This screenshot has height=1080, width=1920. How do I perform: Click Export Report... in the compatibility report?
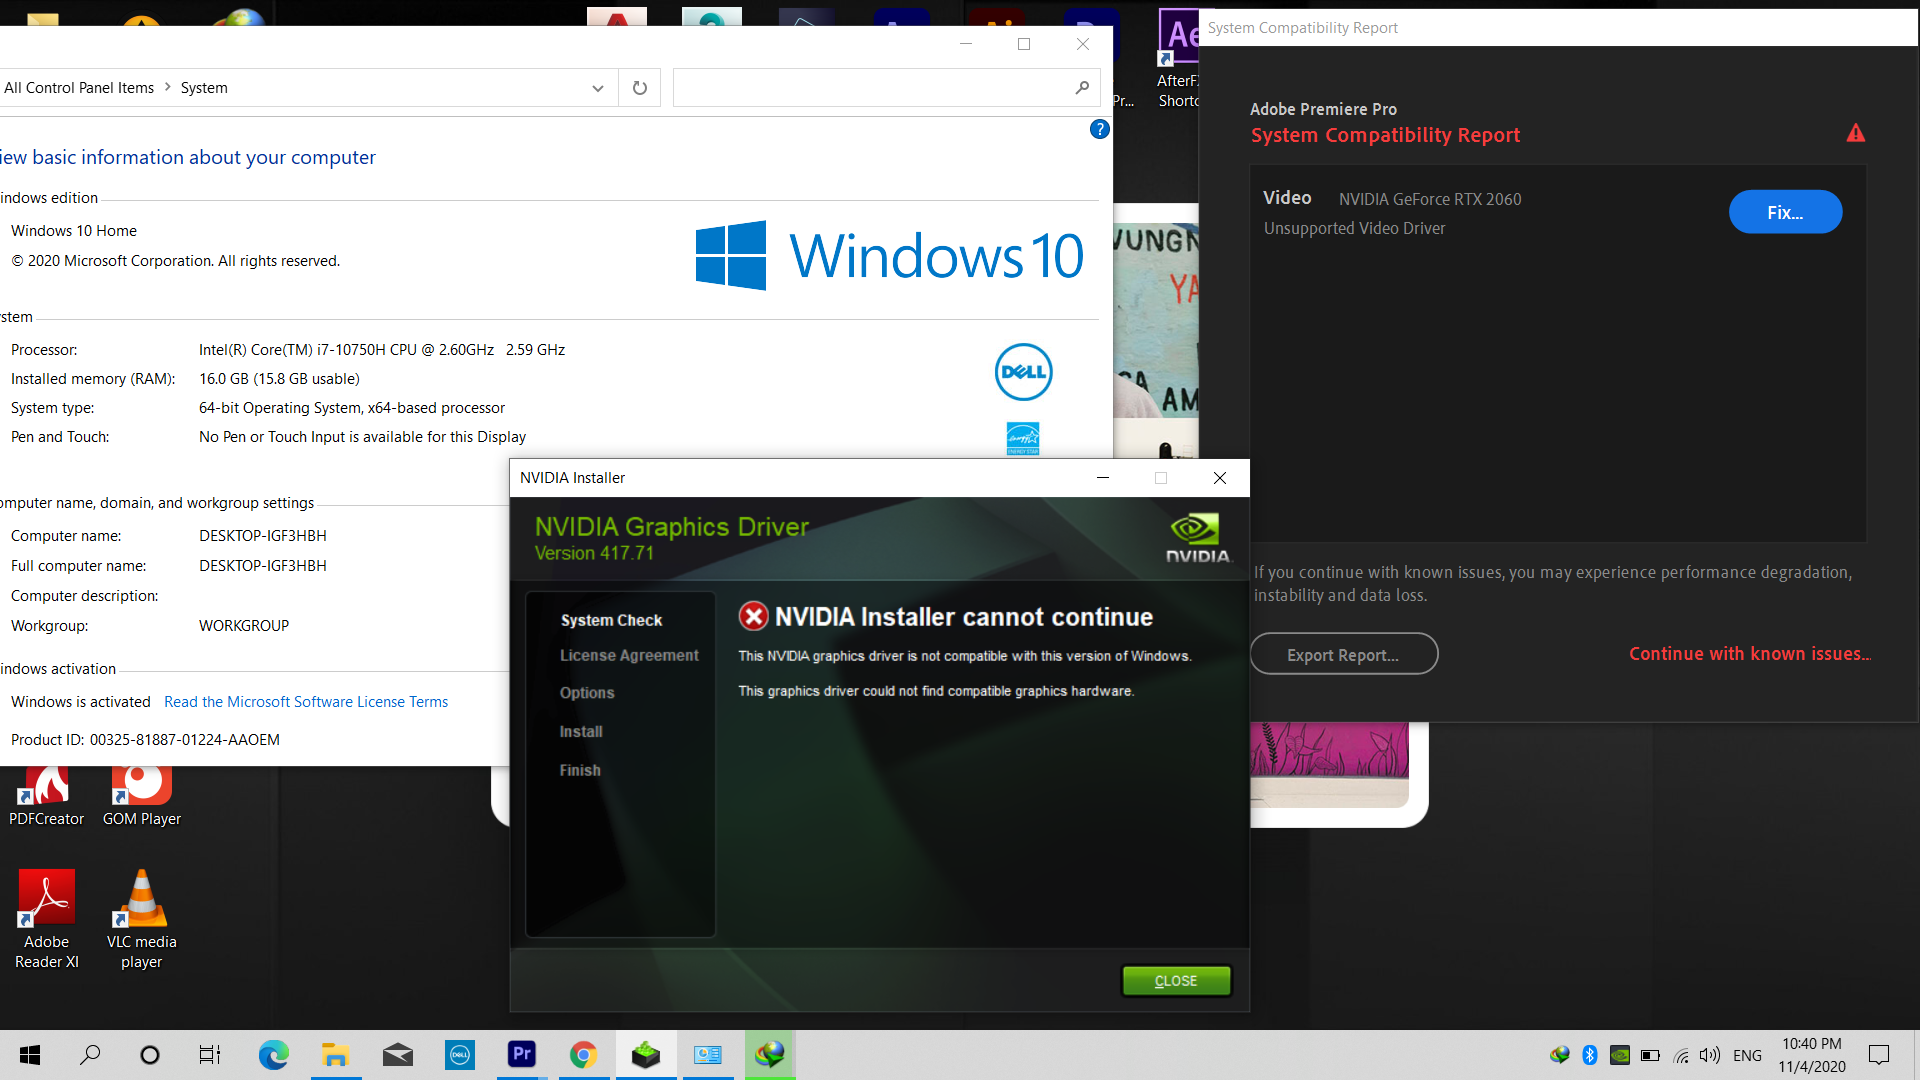[1343, 654]
